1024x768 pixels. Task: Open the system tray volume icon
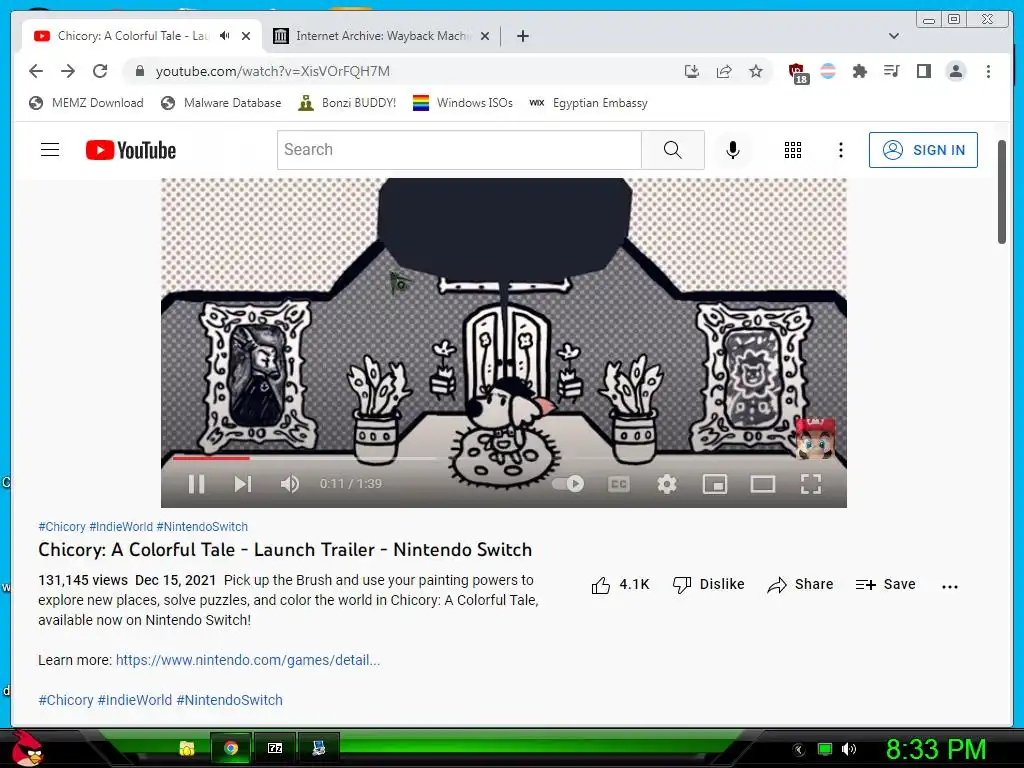click(848, 749)
